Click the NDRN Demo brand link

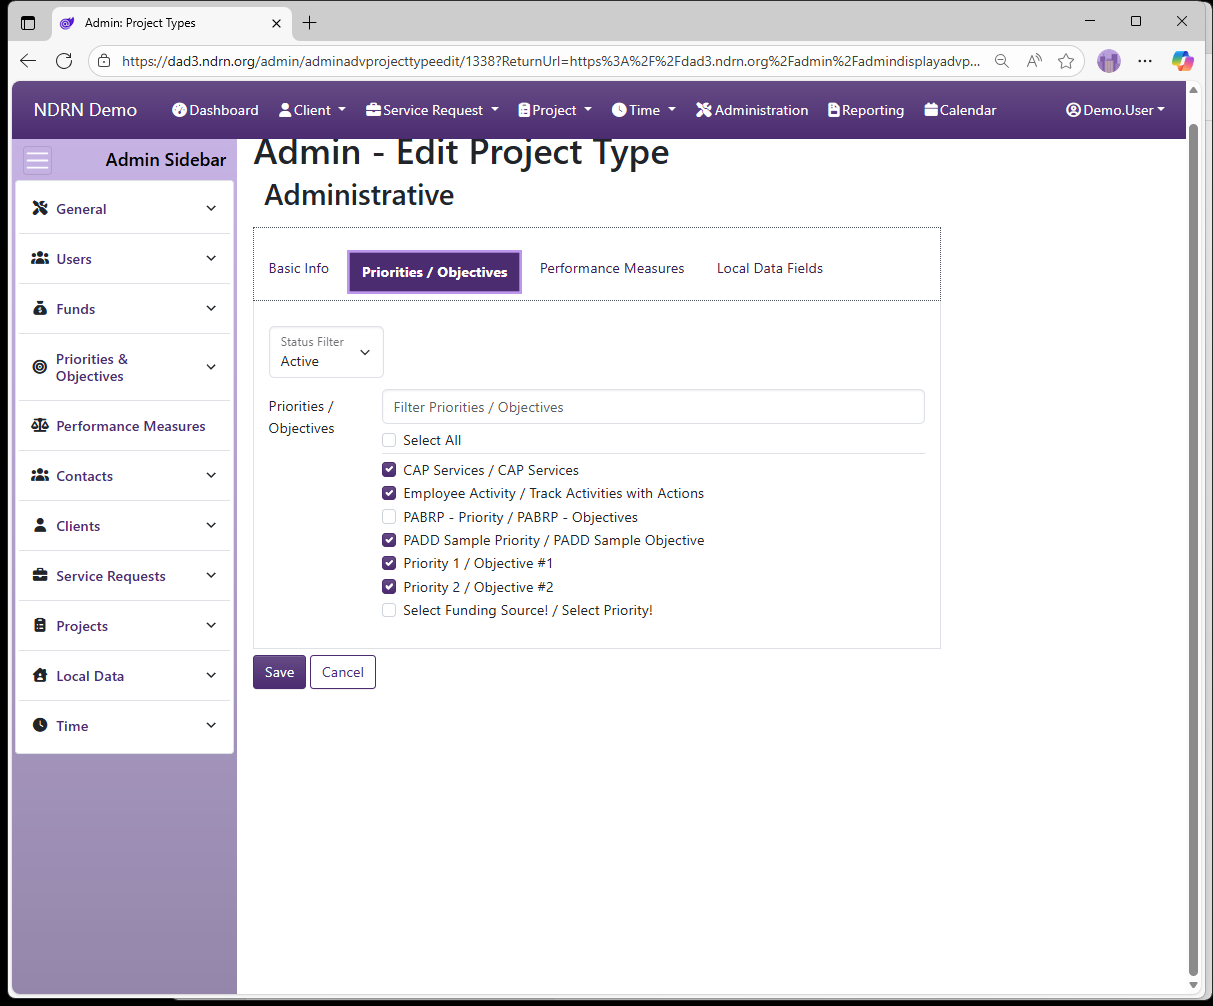(x=85, y=110)
